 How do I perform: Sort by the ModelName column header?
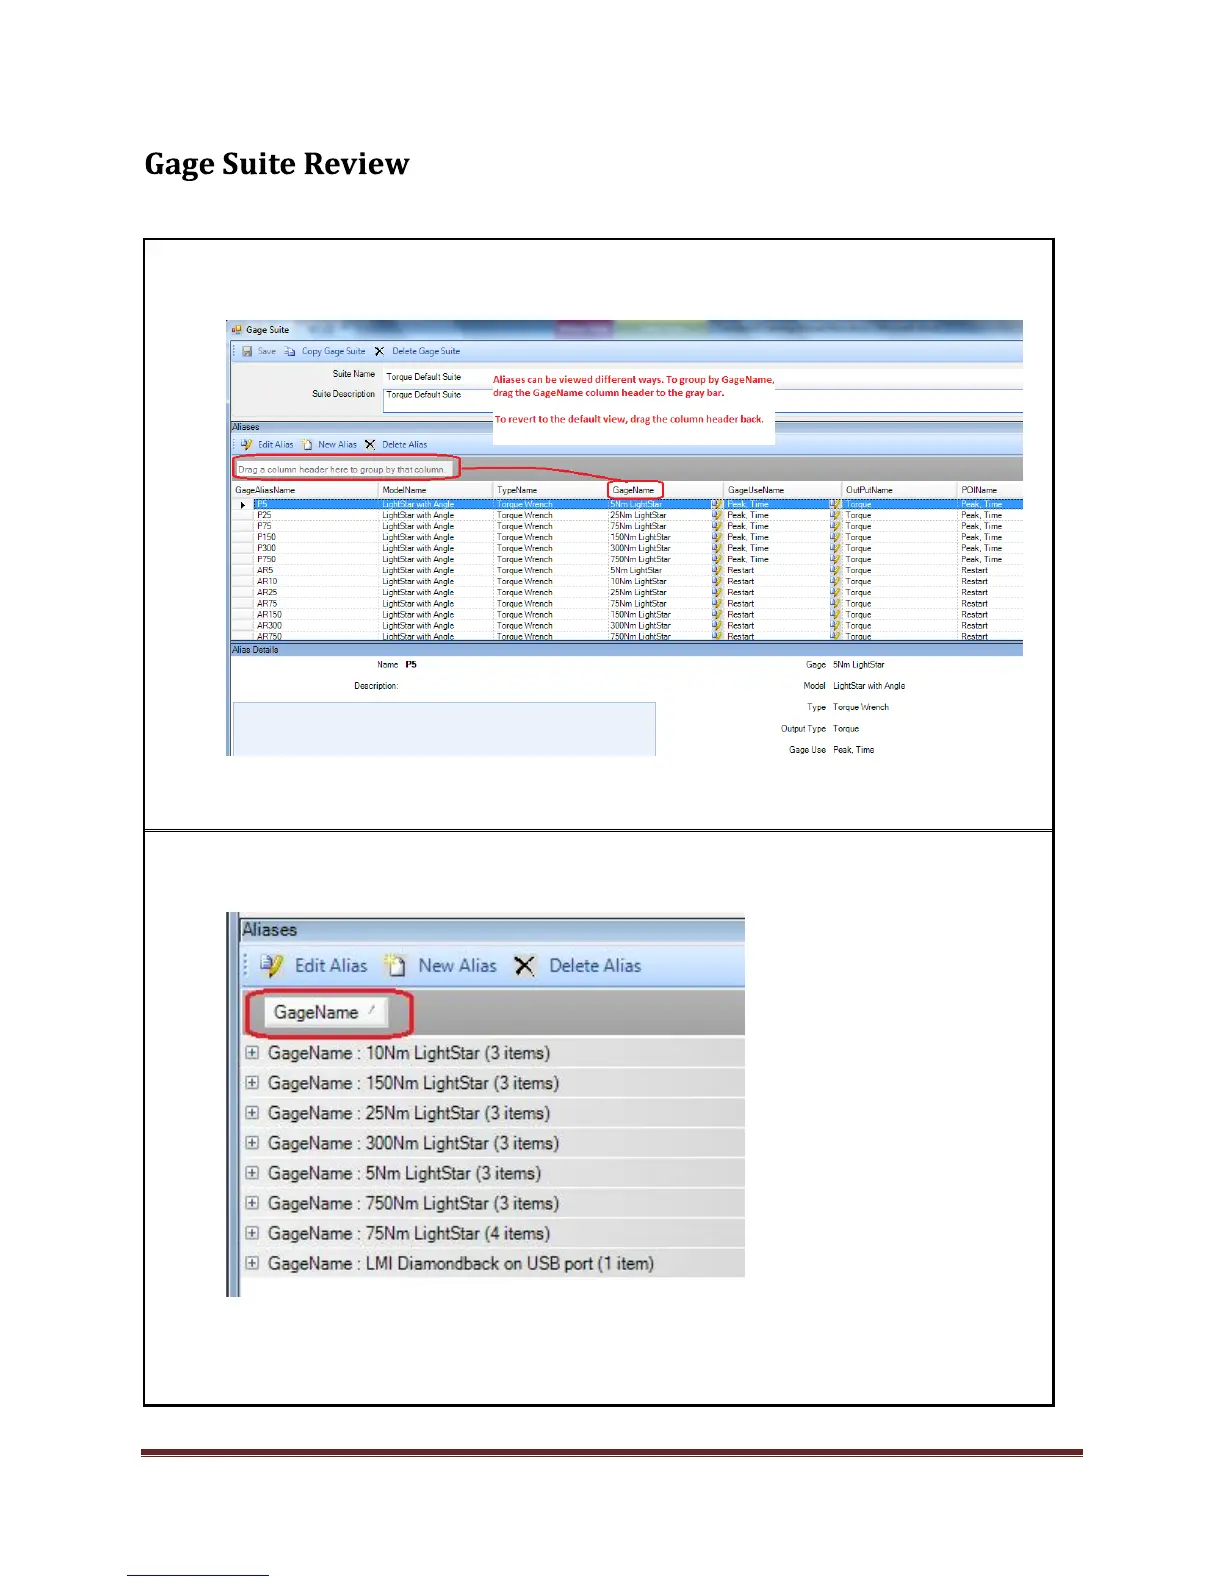(x=436, y=490)
